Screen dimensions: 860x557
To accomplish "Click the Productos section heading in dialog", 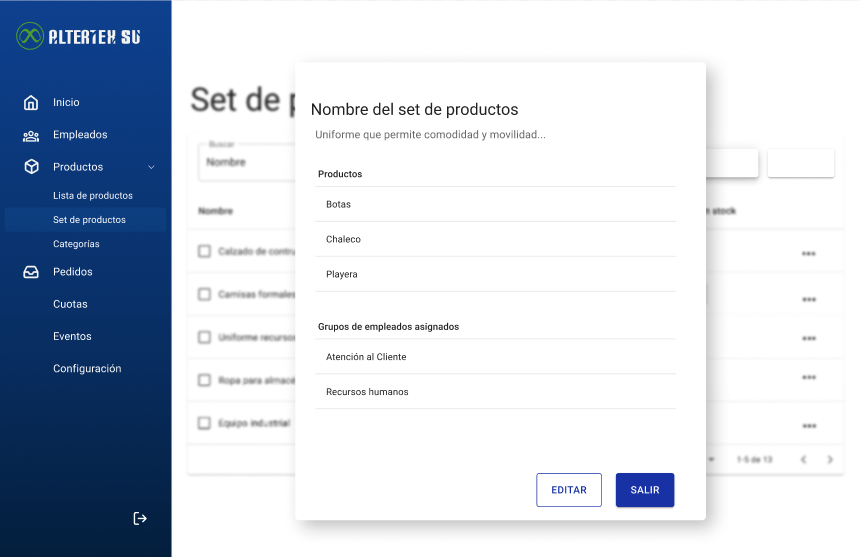I will [x=340, y=174].
